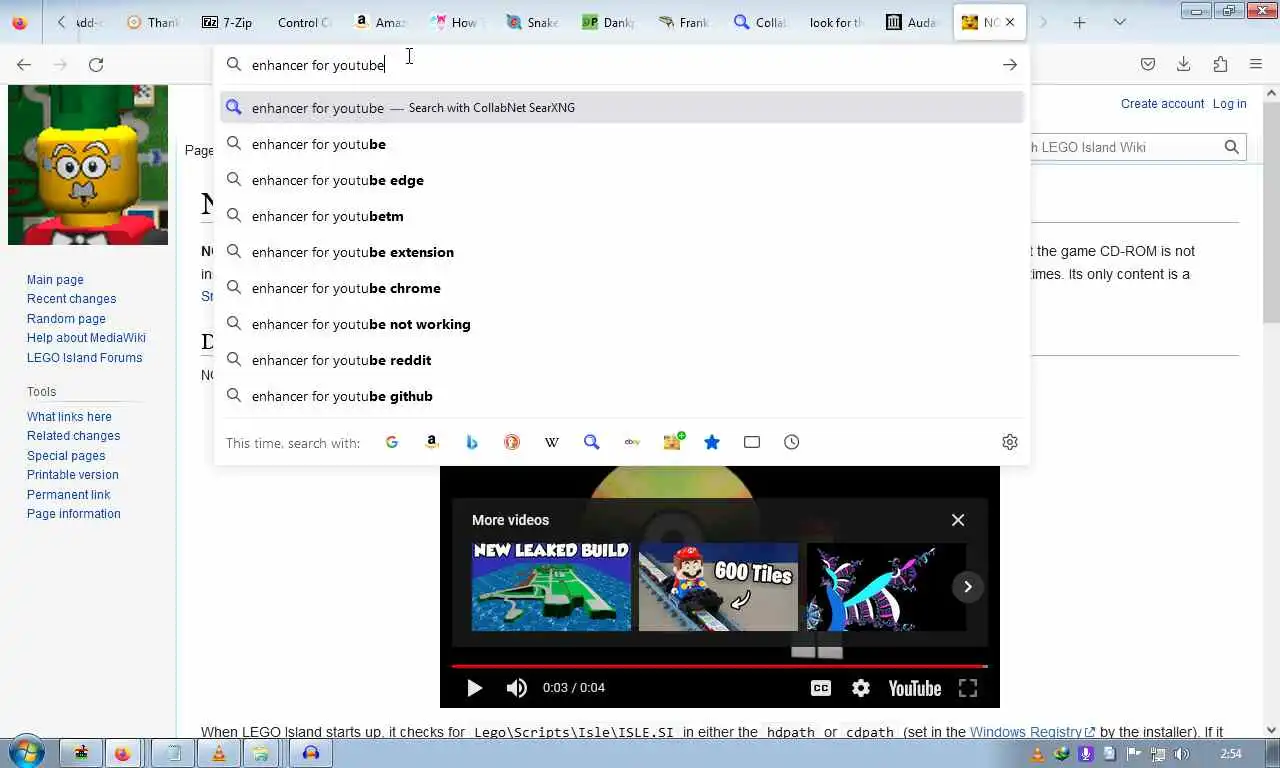Select suggestion 'enhancer for youtube chrome'
1280x768 pixels.
tap(622, 288)
